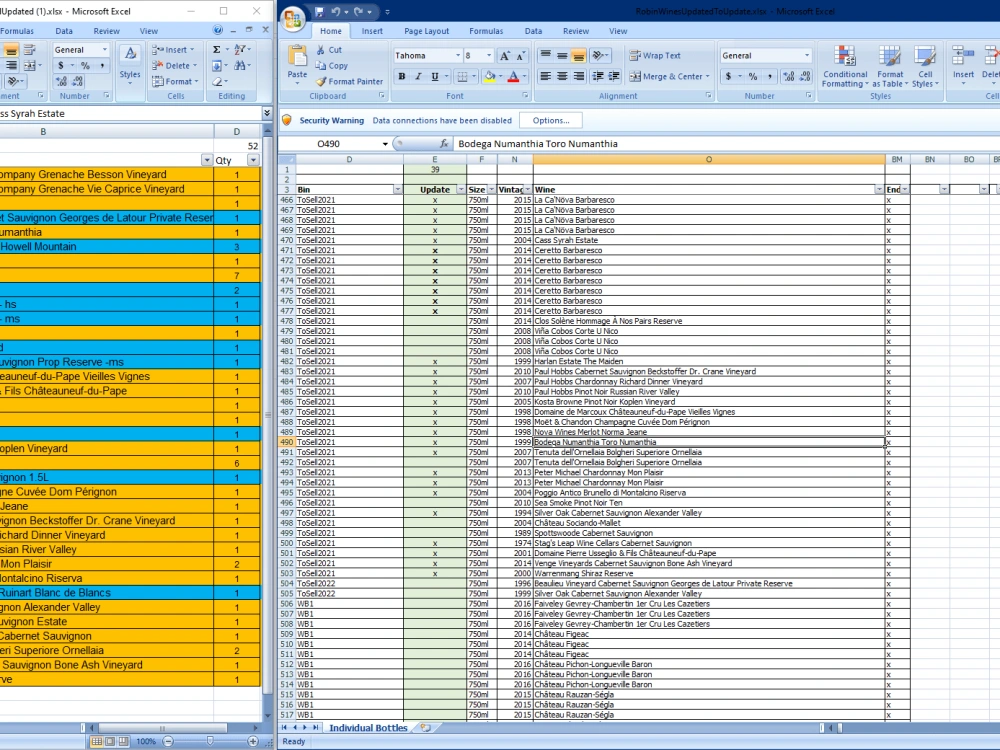The image size is (1000, 750).
Task: Click Undo icon in Quick Access Toolbar
Action: (335, 11)
